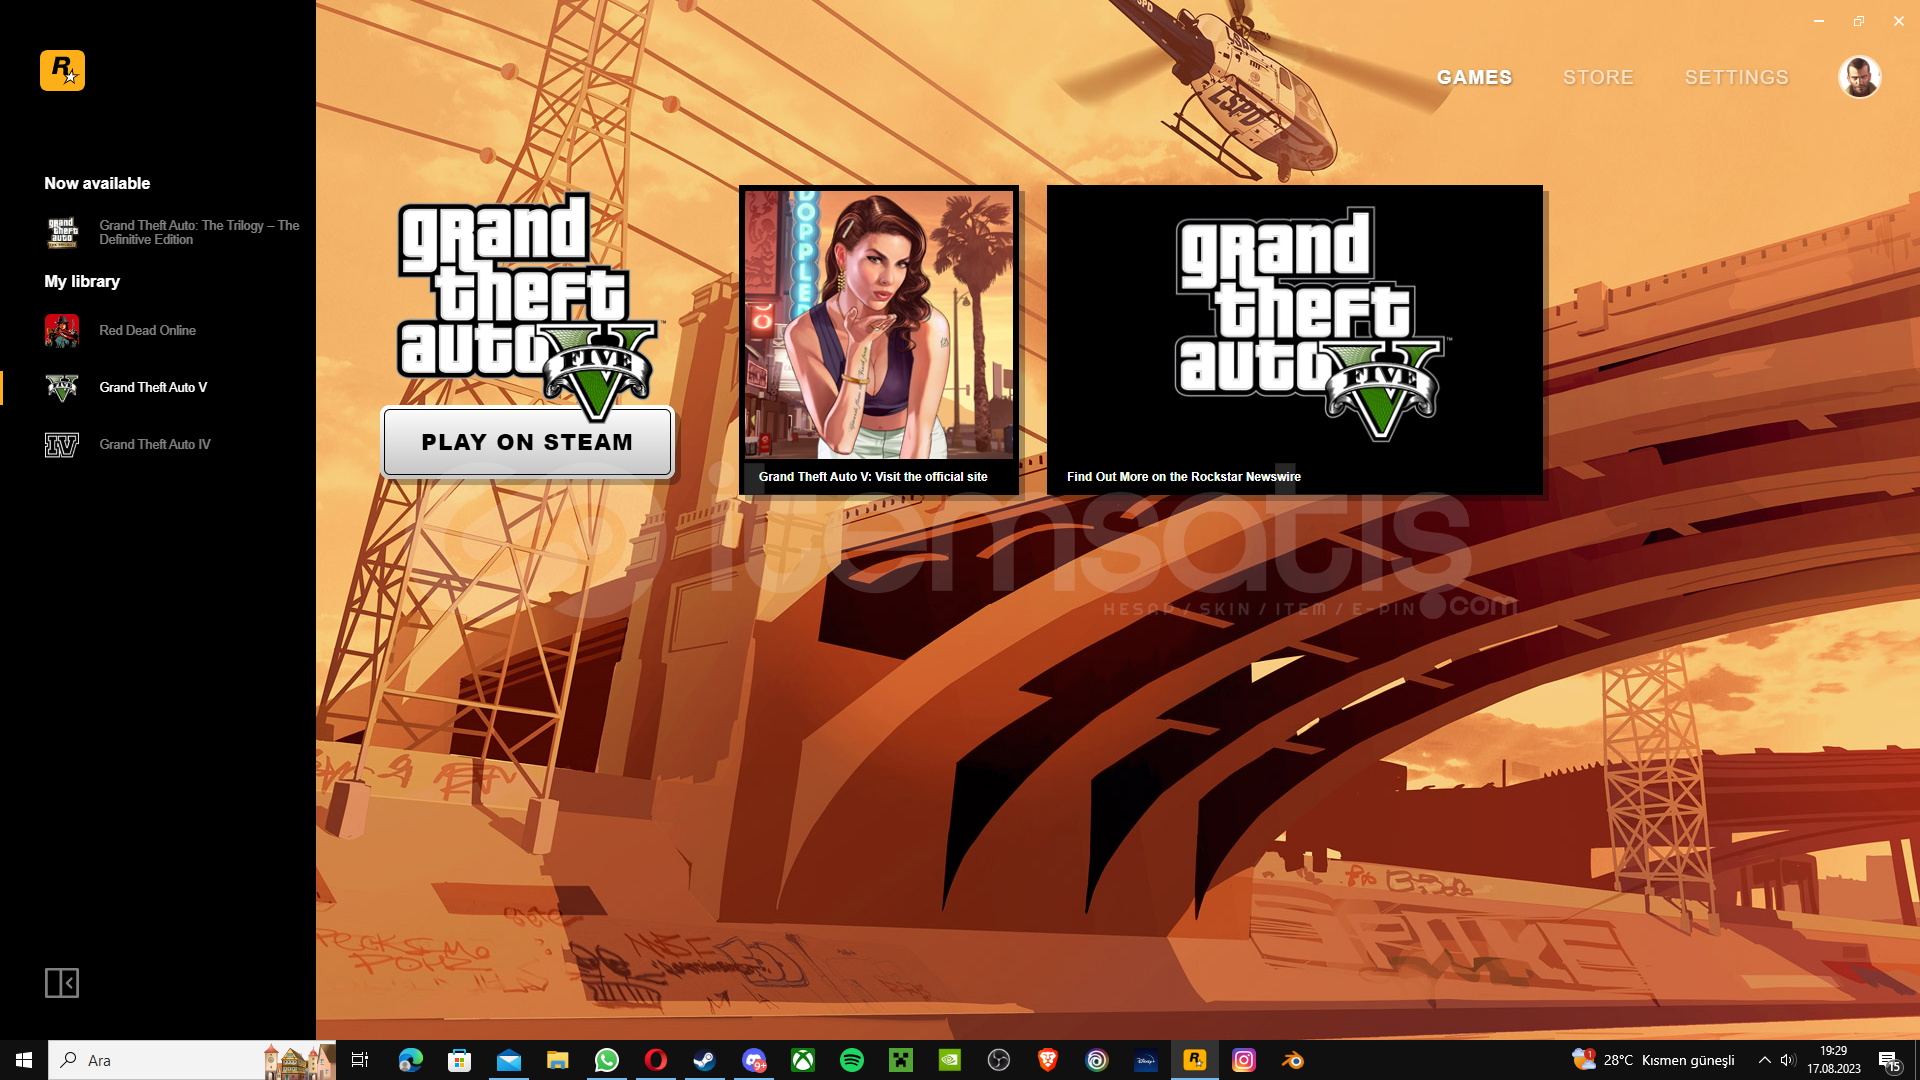Click the Ara search box

pos(192,1060)
